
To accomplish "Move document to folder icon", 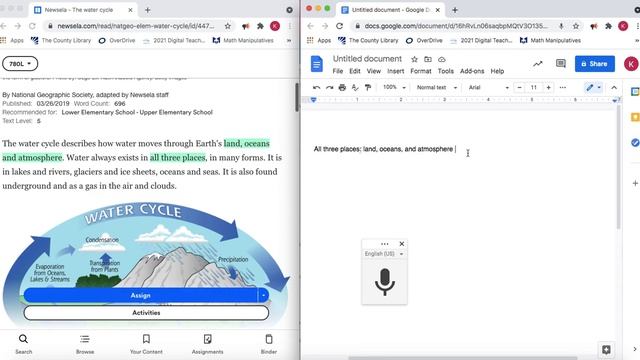I will click(x=428, y=59).
